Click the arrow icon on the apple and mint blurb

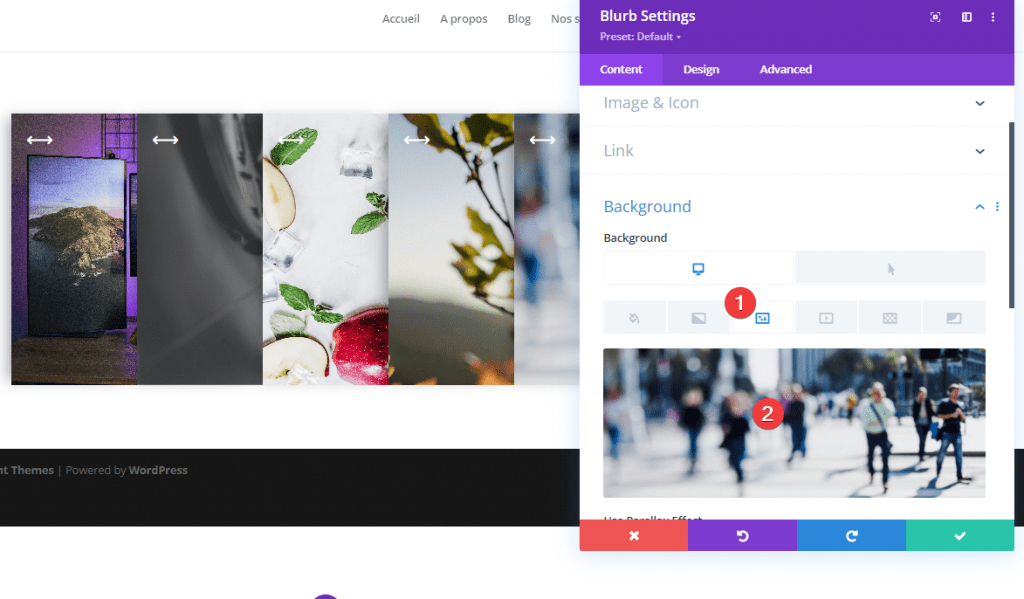pyautogui.click(x=291, y=140)
